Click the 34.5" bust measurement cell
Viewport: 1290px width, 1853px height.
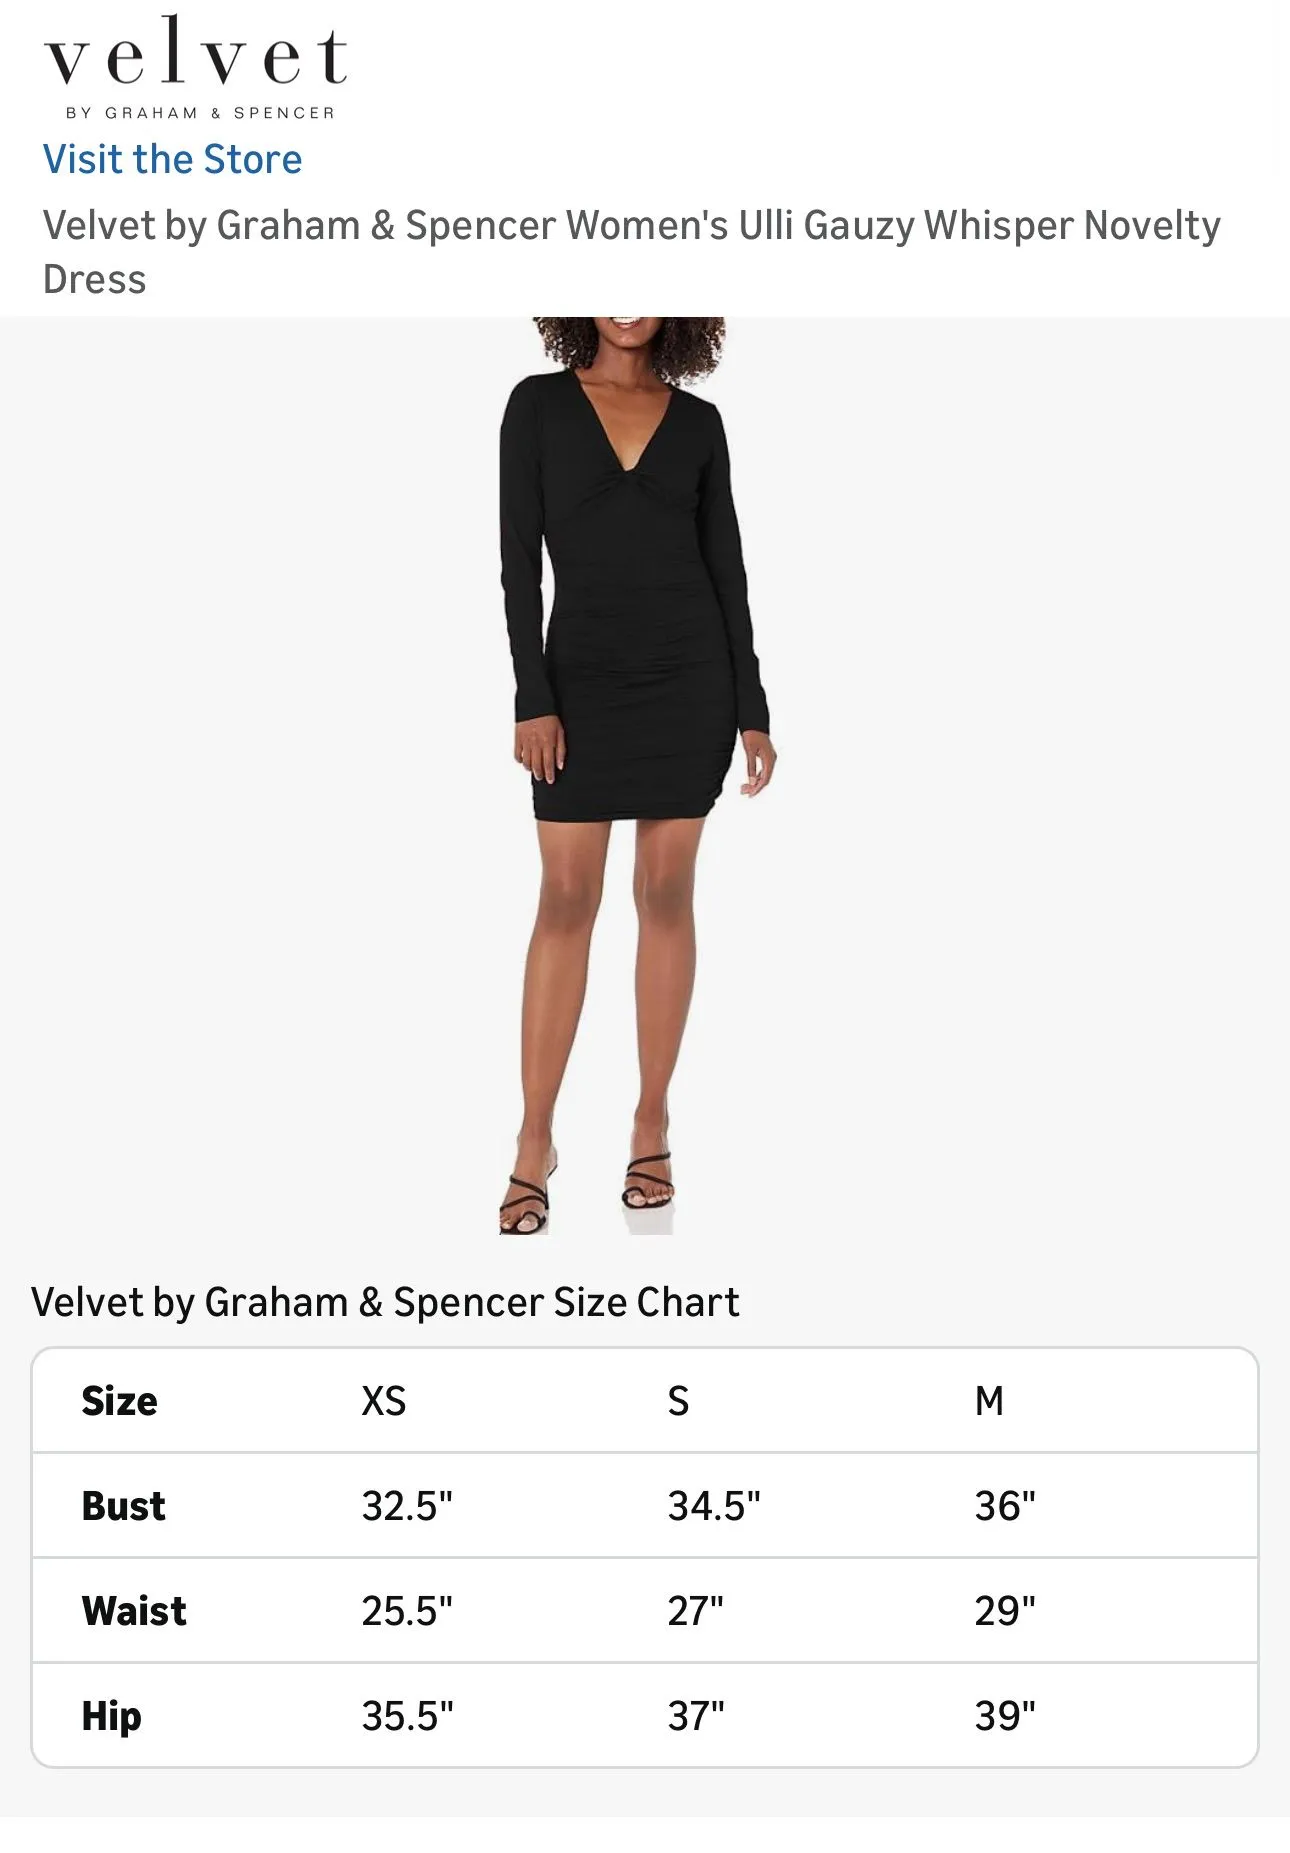tap(714, 1506)
